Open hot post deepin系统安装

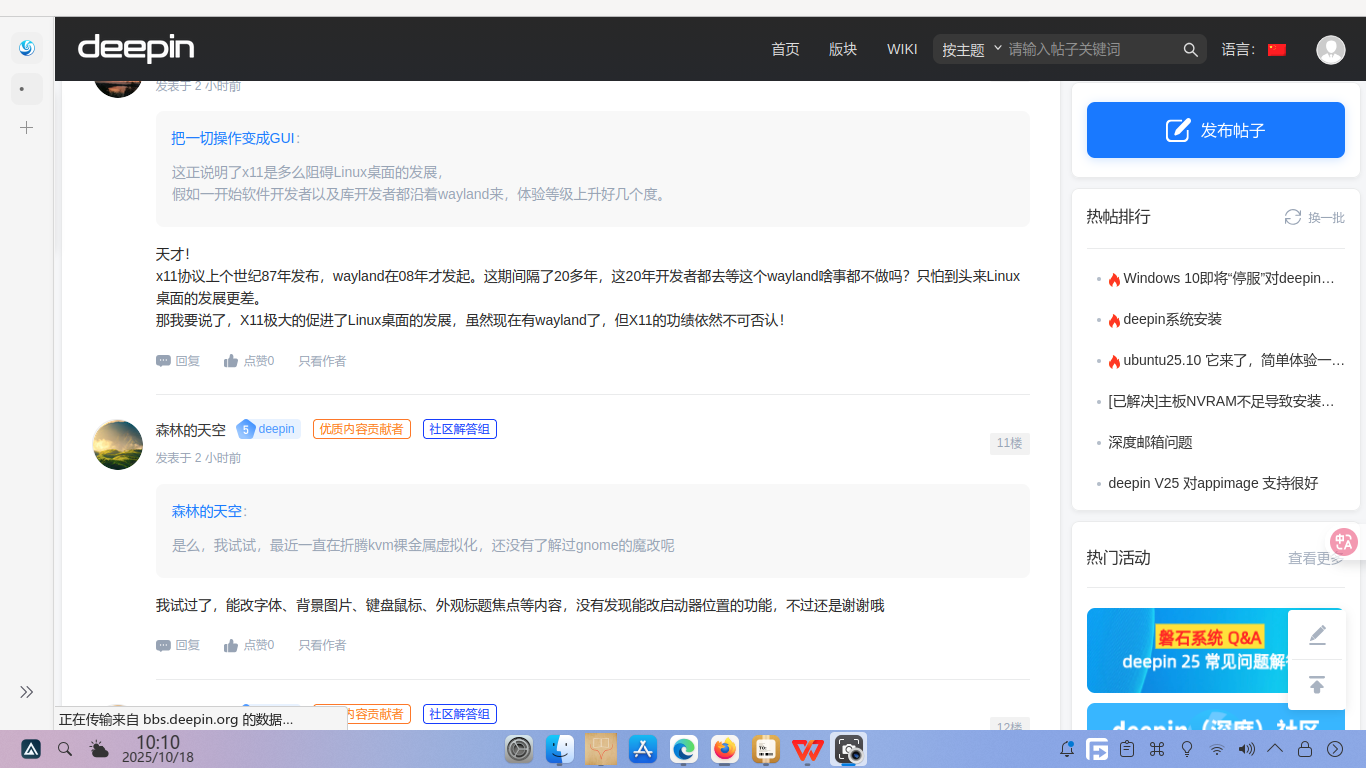[1171, 319]
